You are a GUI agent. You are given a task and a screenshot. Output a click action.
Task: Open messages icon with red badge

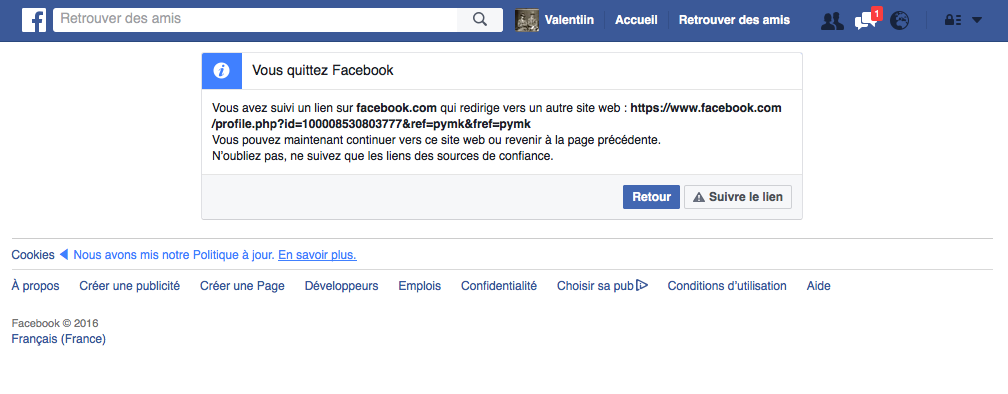point(865,20)
